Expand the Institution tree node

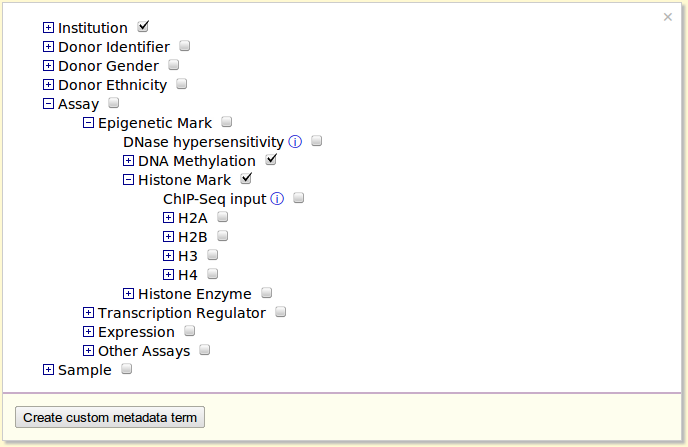48,28
